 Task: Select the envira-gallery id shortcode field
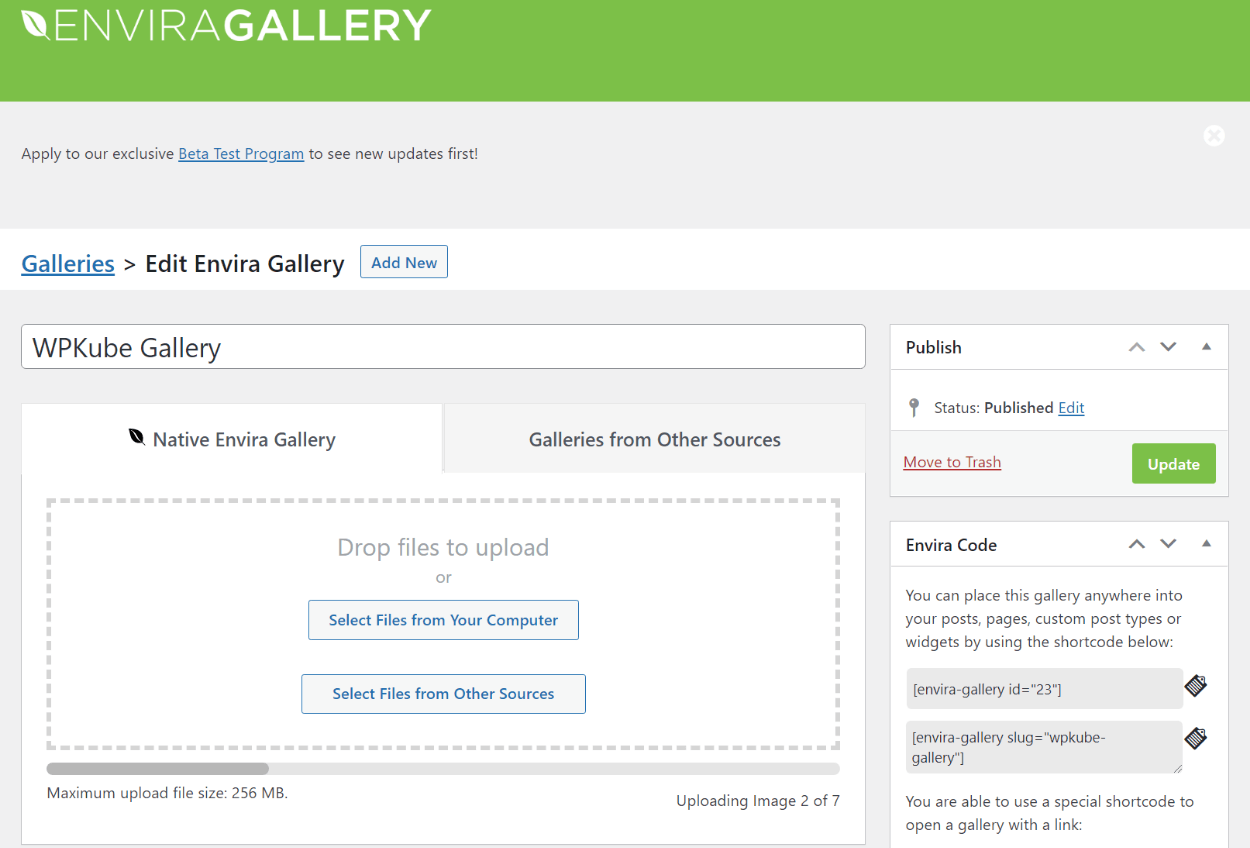point(1044,689)
